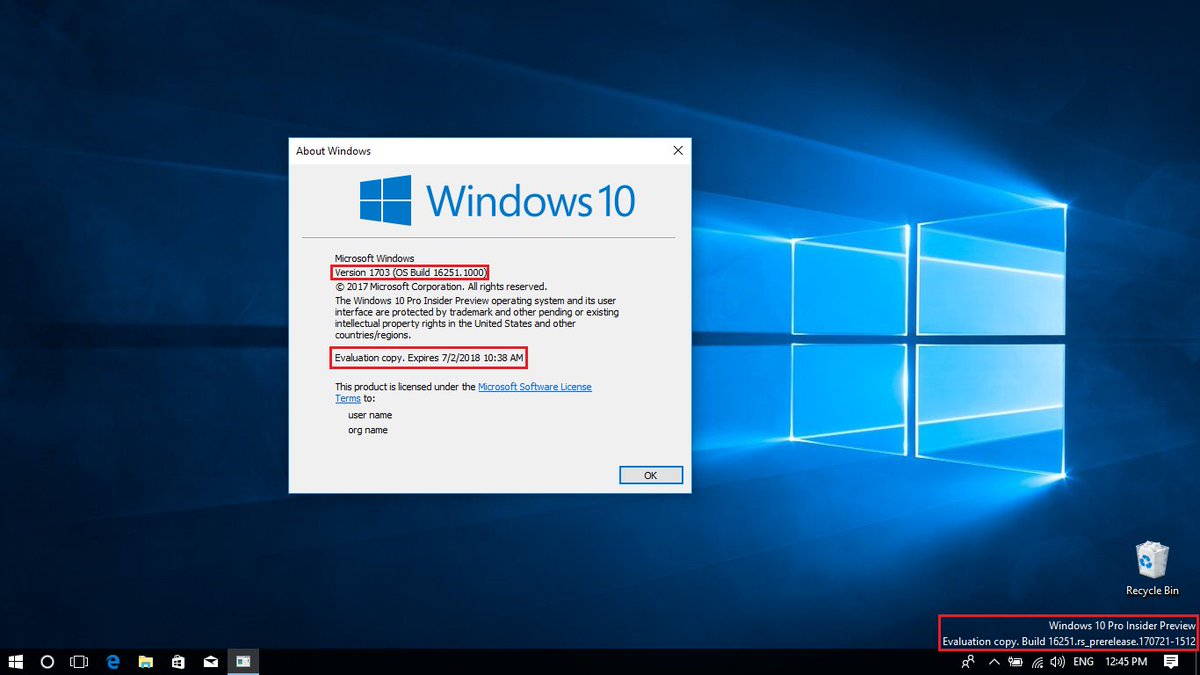Image resolution: width=1200 pixels, height=675 pixels.
Task: Click OK in About Windows
Action: pos(650,475)
